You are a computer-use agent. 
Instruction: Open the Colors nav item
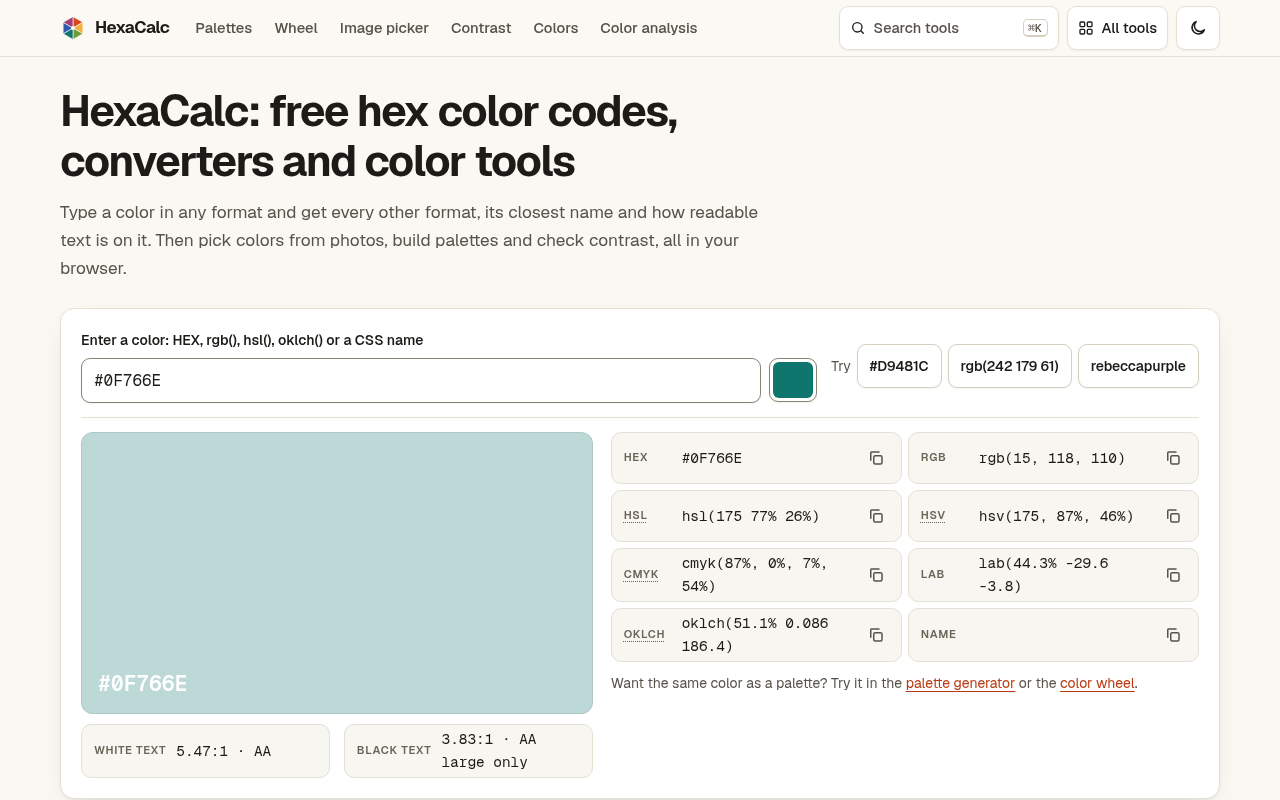coord(556,28)
